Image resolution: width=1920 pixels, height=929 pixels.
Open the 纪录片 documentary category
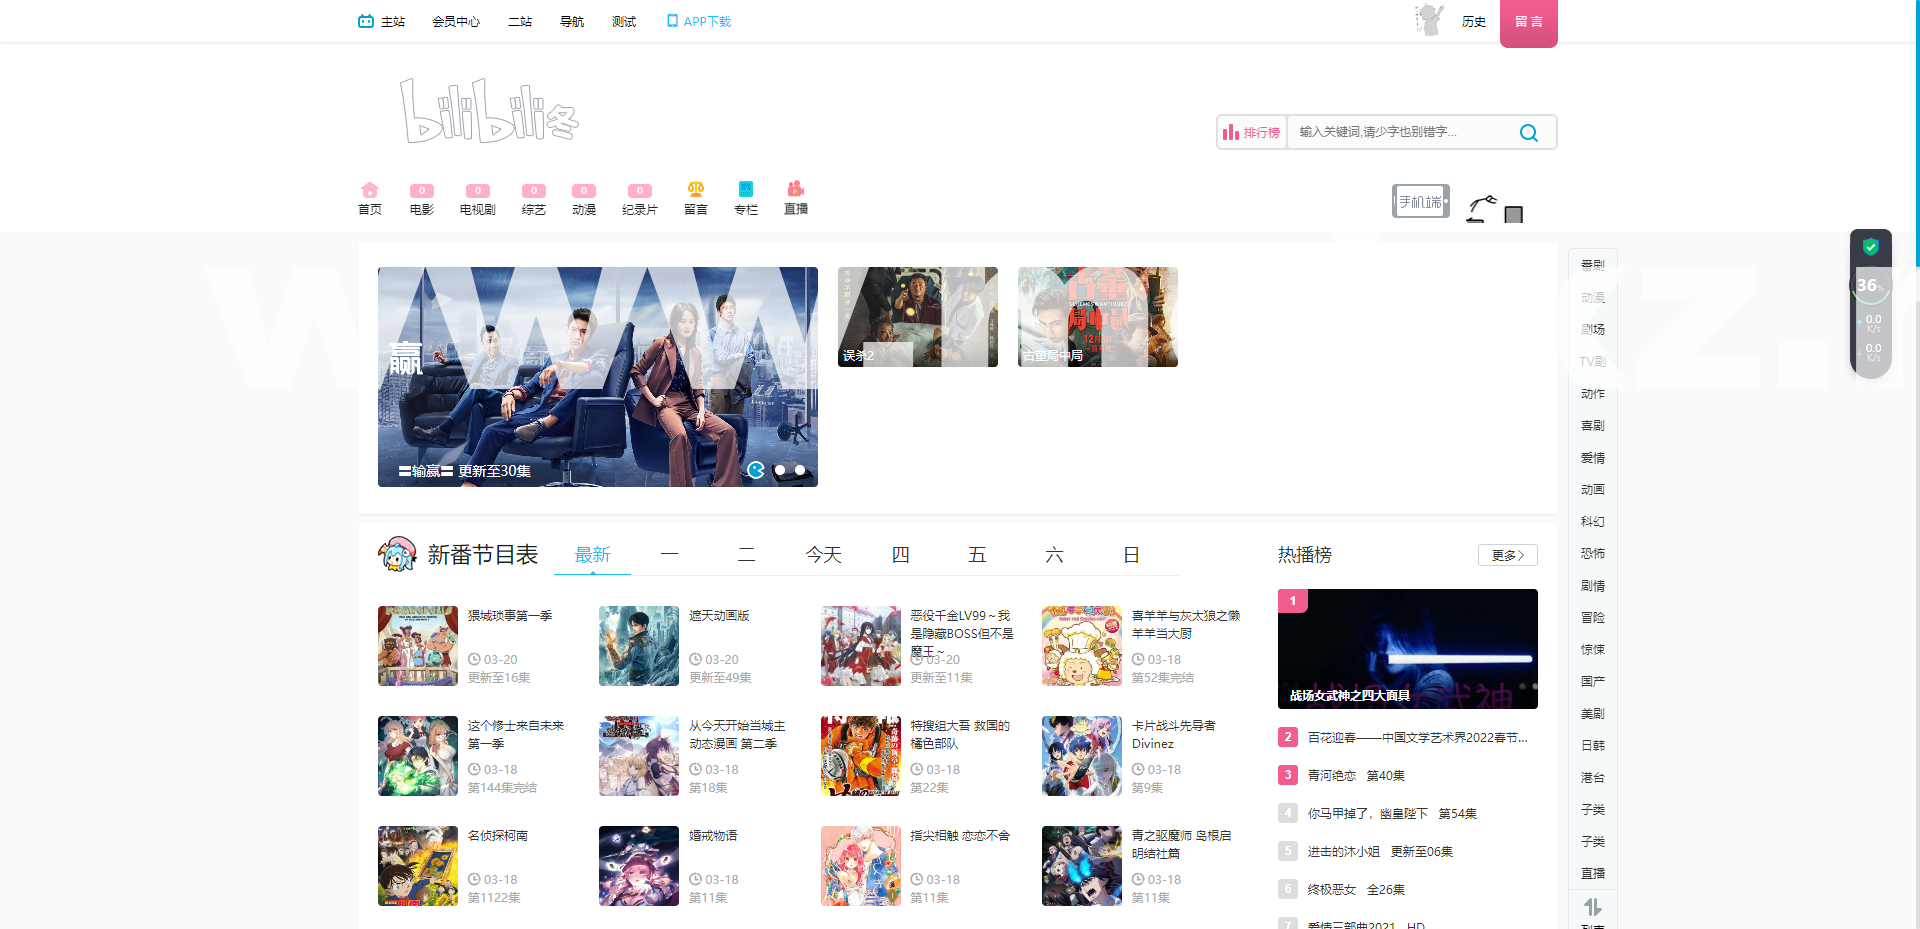640,198
